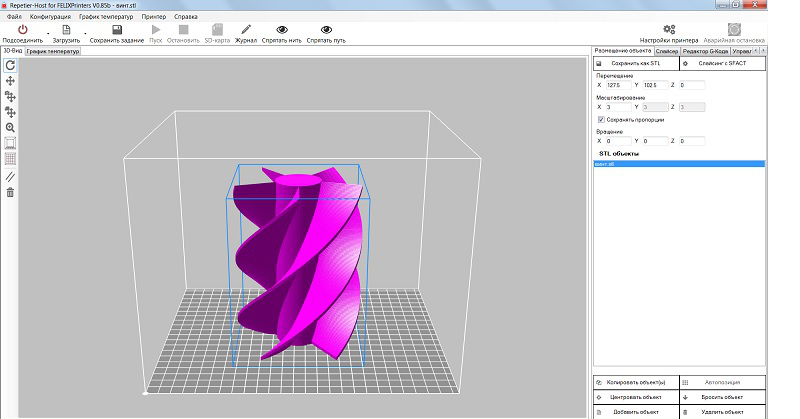800x419 pixels.
Task: Open the Конфигурация menu
Action: coord(50,16)
